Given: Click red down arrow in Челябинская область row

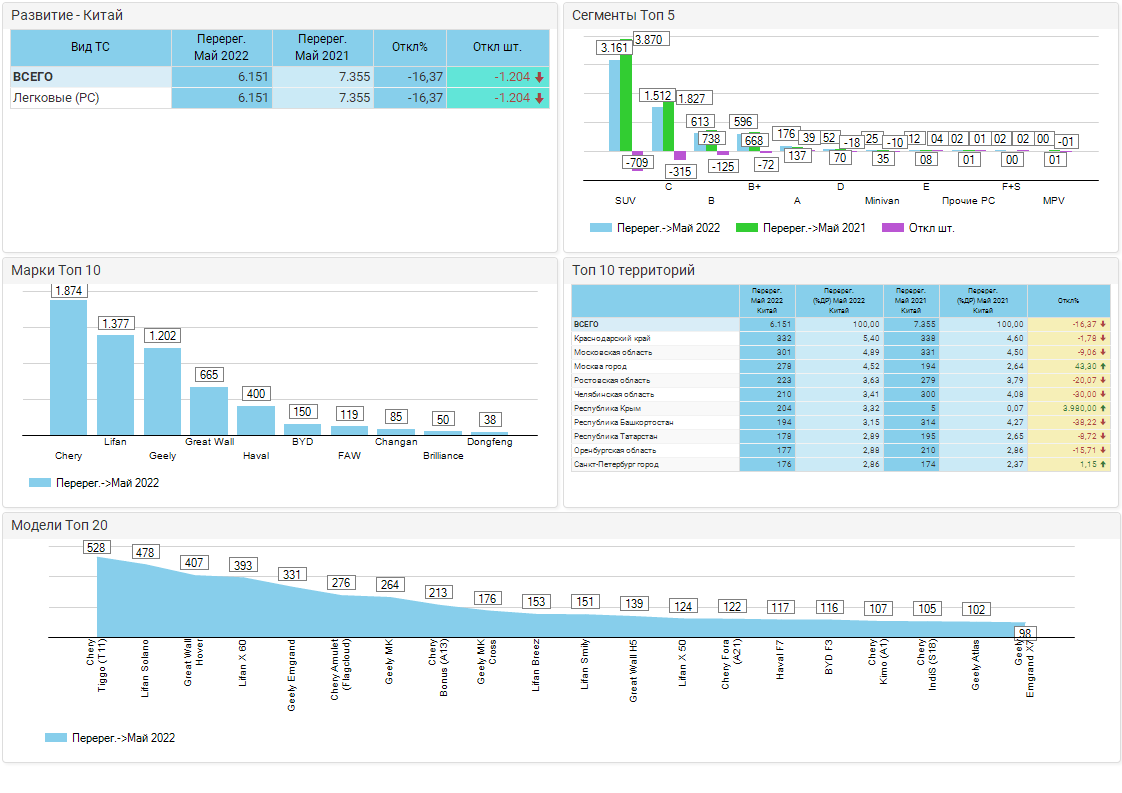Looking at the screenshot, I should (x=1103, y=394).
